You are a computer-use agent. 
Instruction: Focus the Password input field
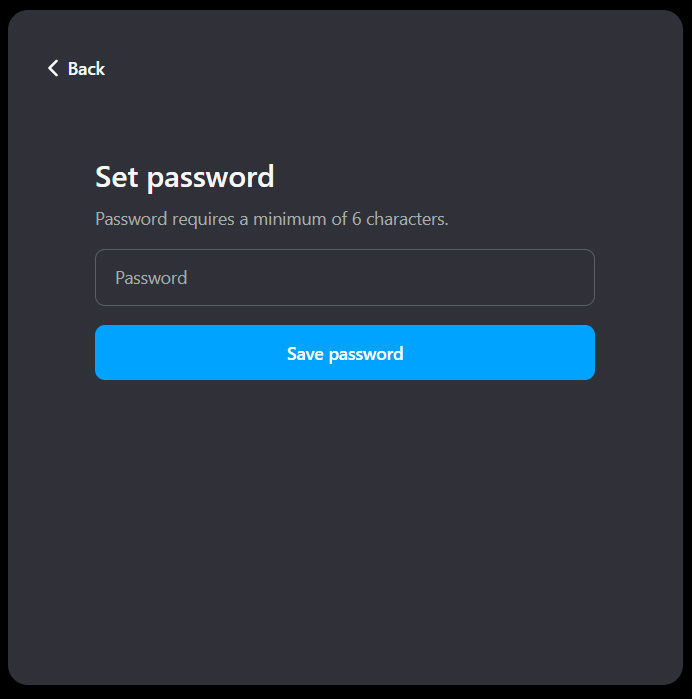[344, 277]
